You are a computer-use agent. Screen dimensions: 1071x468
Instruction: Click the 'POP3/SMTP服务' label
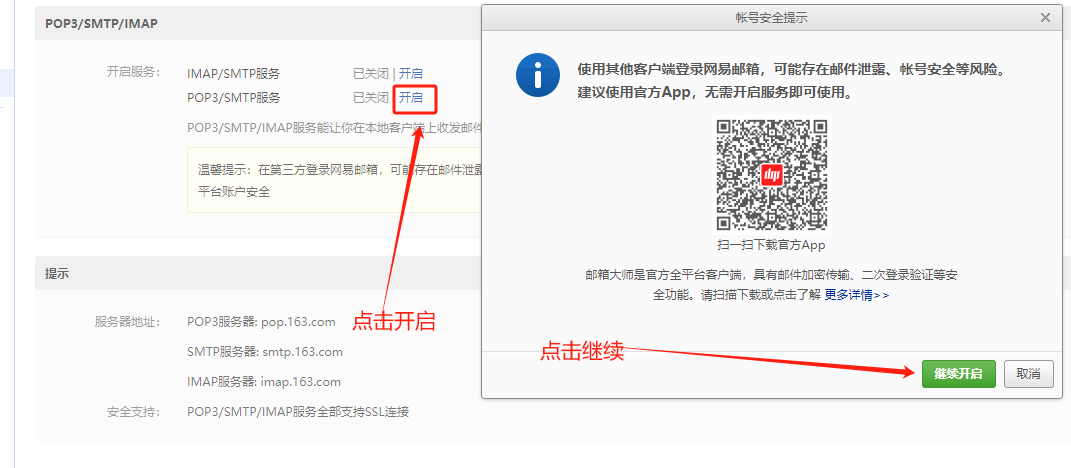(x=233, y=98)
